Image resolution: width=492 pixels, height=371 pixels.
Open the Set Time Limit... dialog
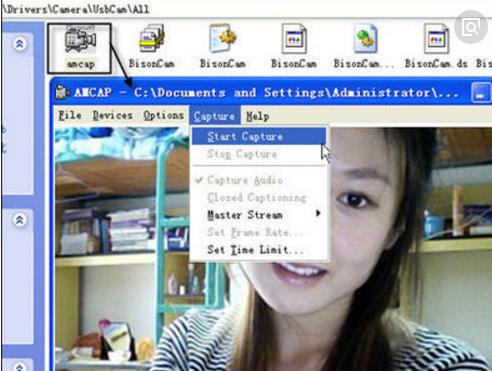point(259,250)
